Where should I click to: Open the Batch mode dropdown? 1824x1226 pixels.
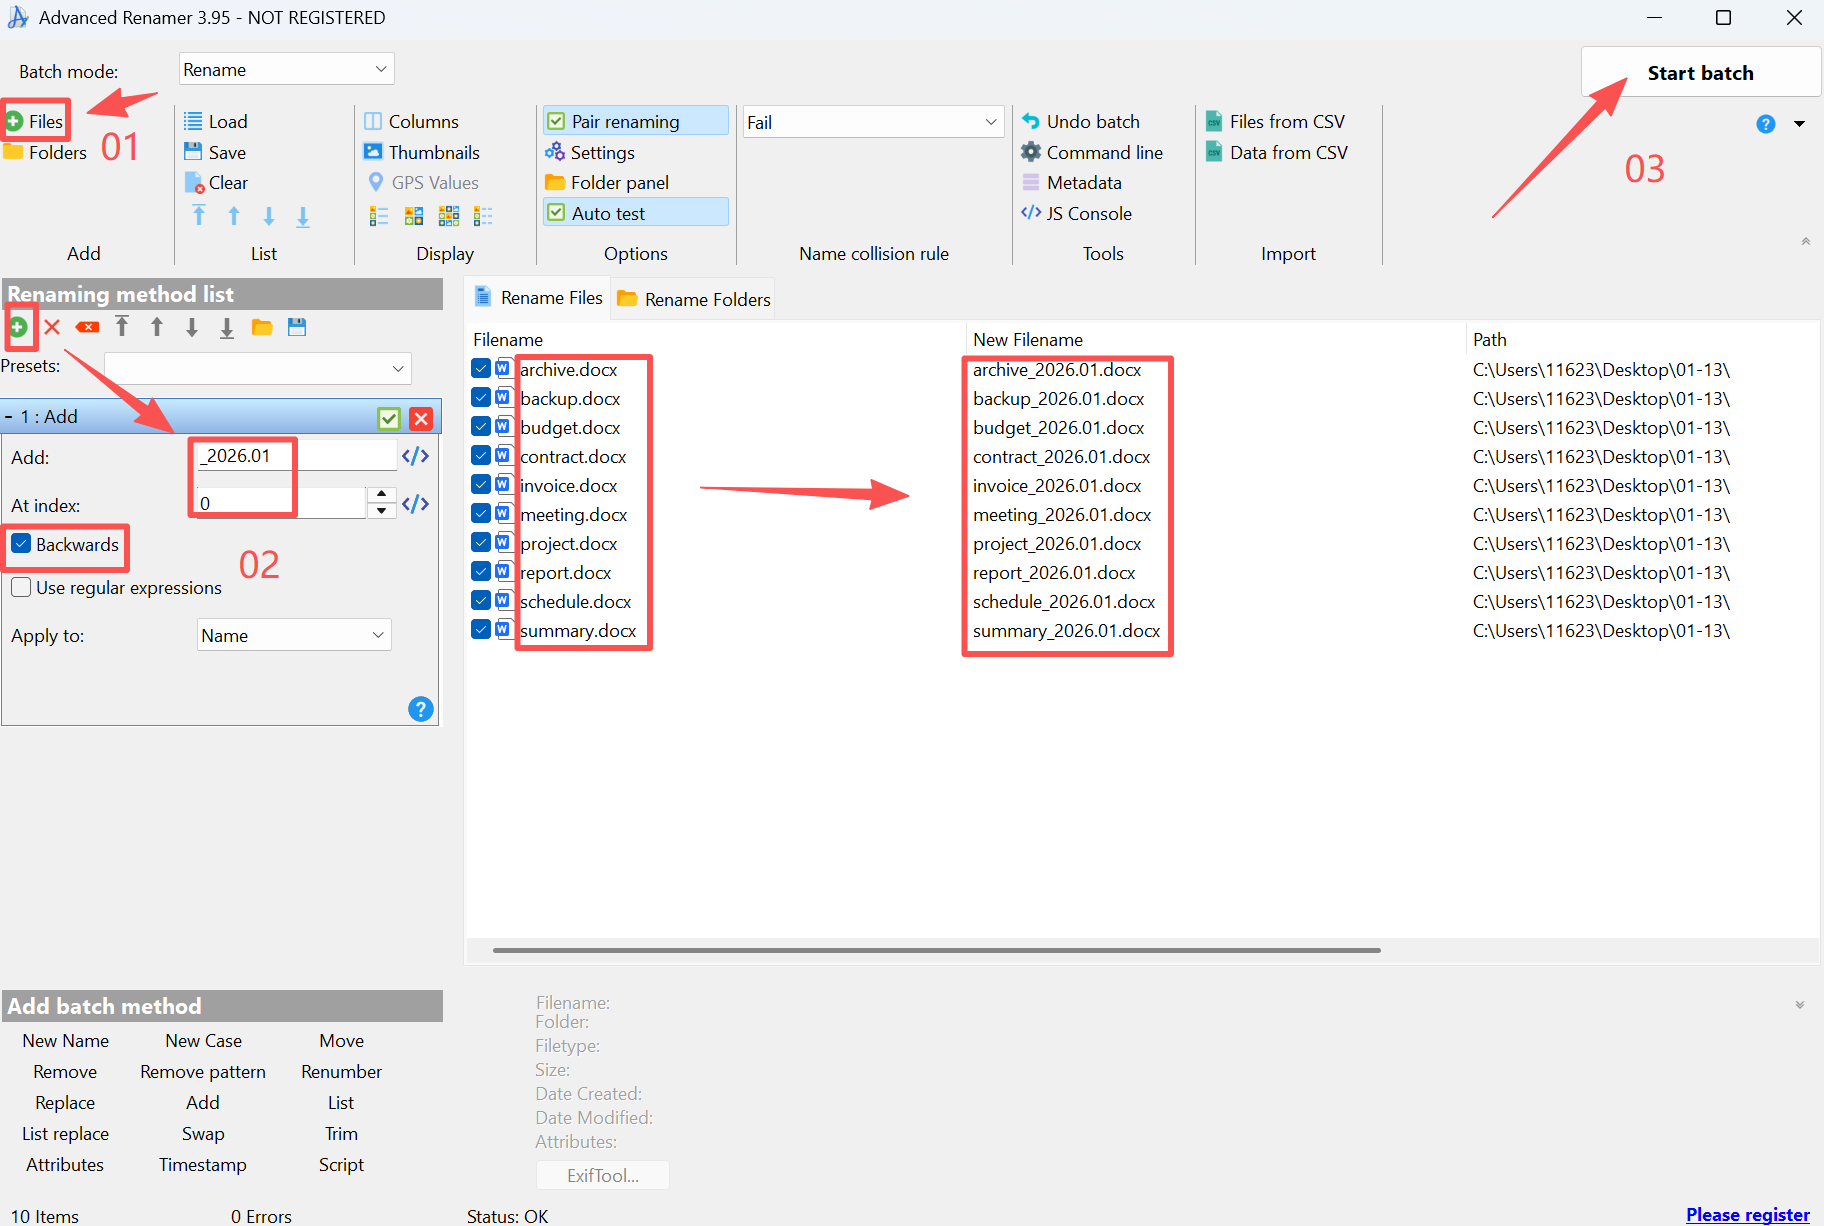[x=286, y=69]
